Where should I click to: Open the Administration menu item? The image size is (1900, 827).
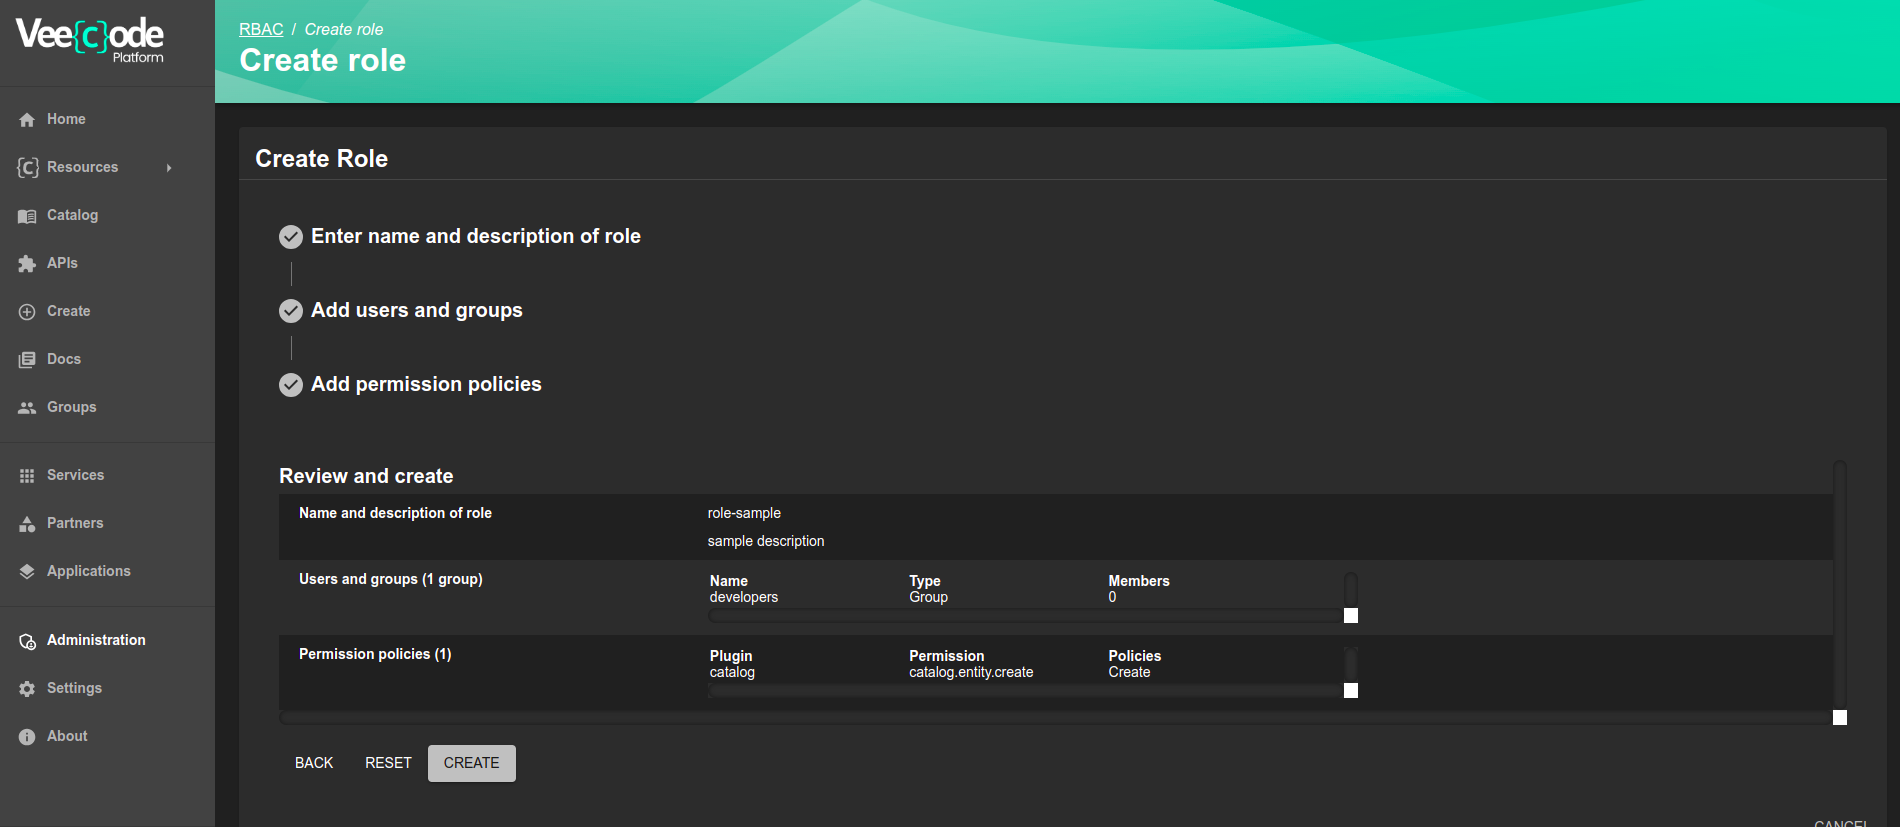coord(96,640)
